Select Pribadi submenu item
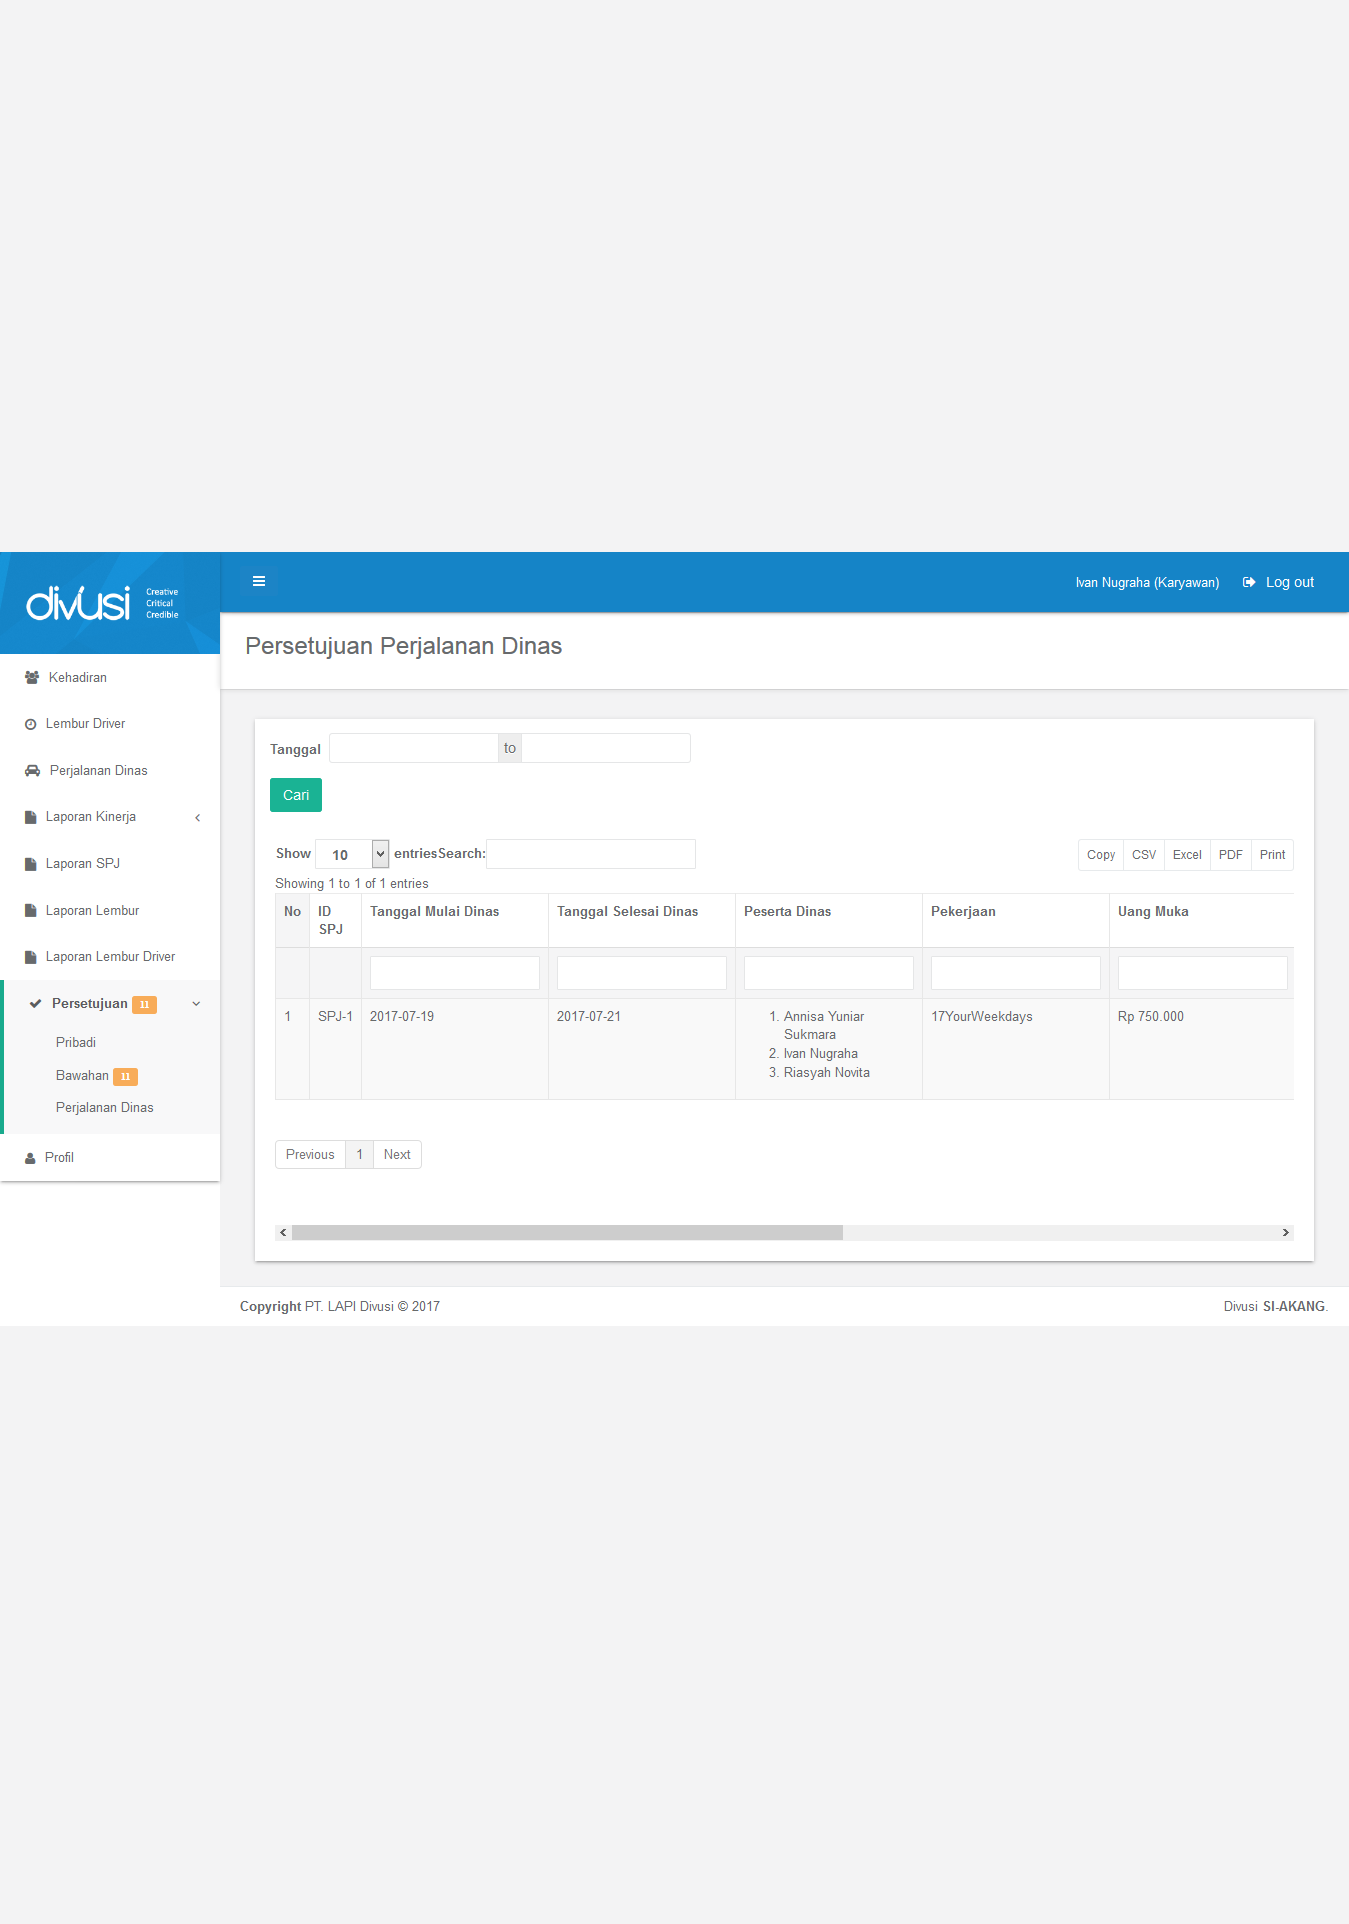 point(76,1042)
